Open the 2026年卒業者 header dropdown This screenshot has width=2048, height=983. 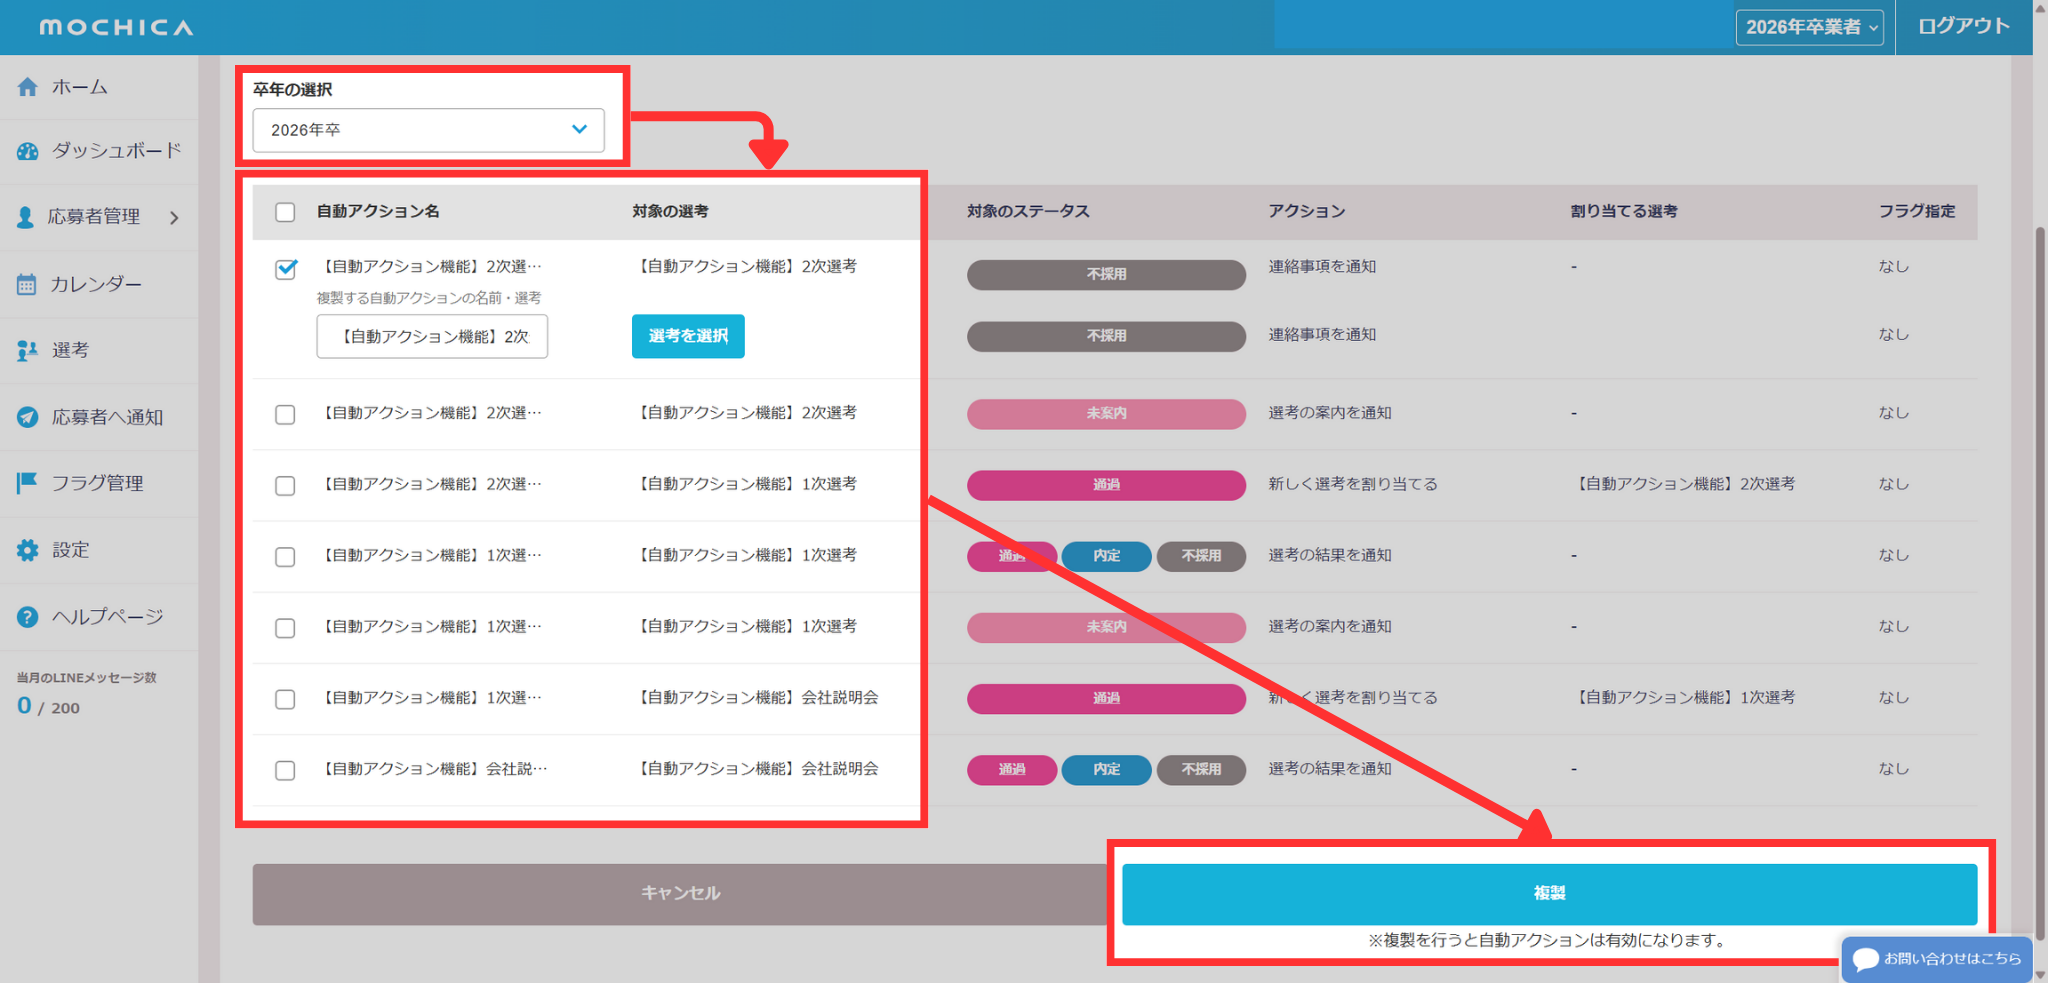1809,27
